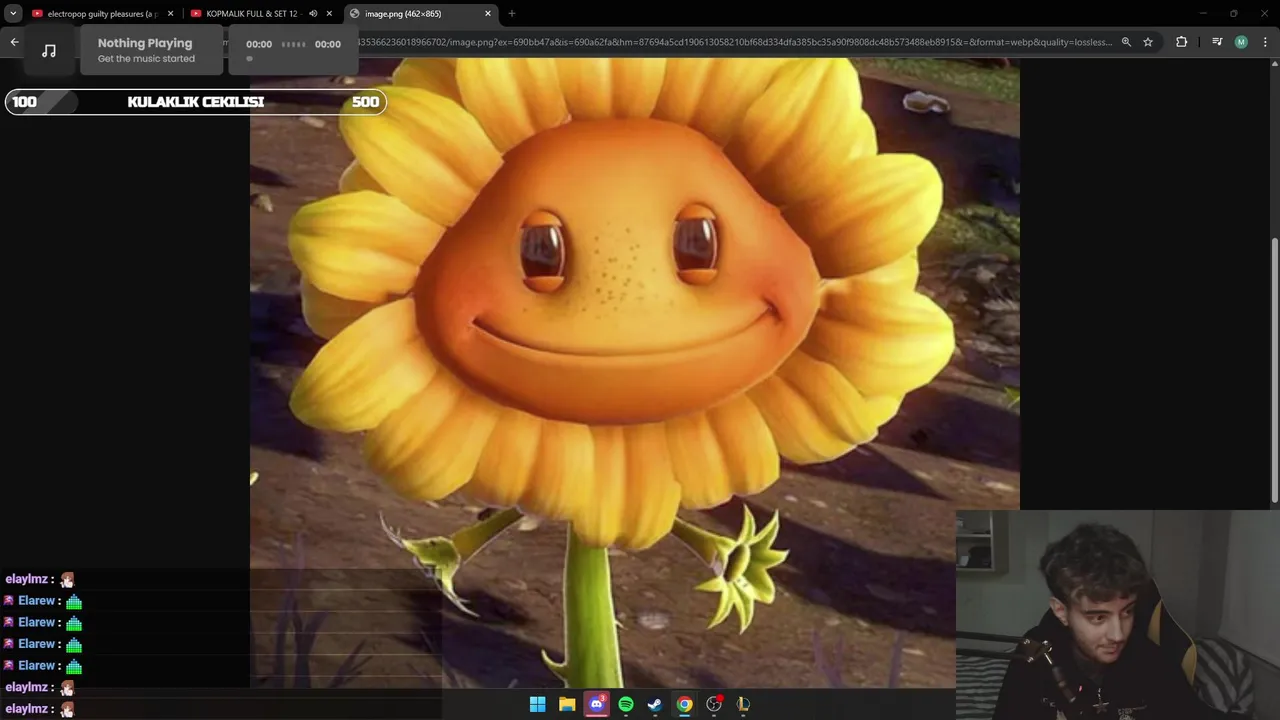Switch to Google Chrome on the taskbar
Screen dimensions: 1280x720
click(x=684, y=704)
